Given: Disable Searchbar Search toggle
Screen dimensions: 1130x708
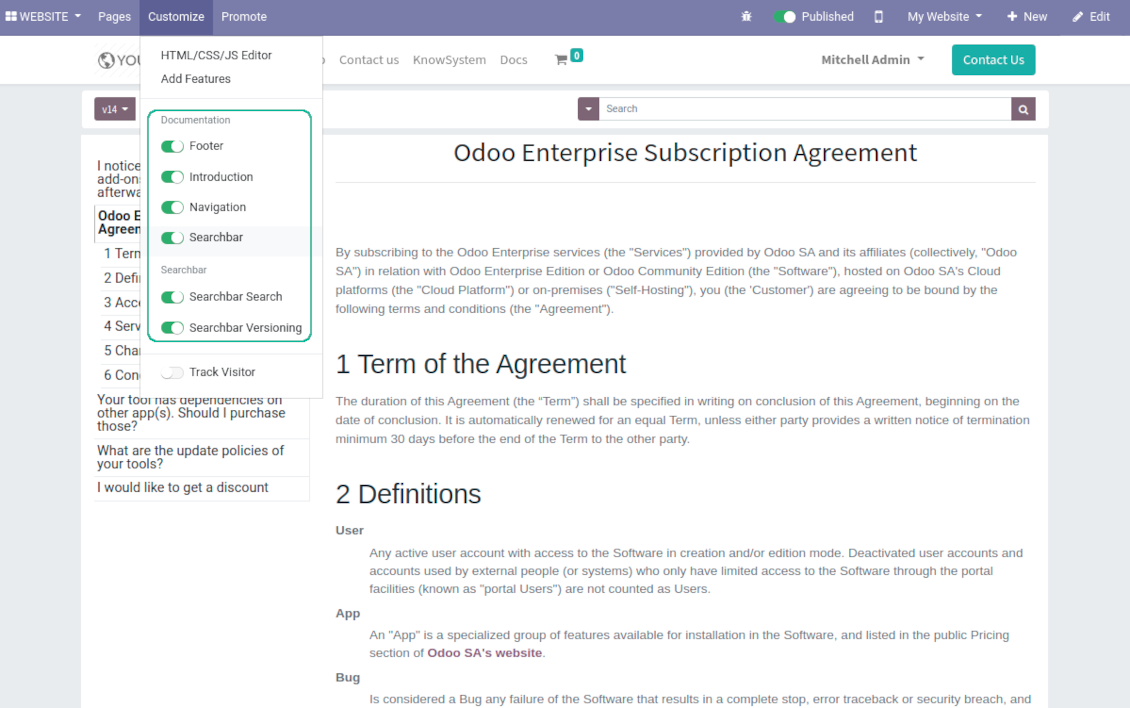Looking at the screenshot, I should 172,297.
